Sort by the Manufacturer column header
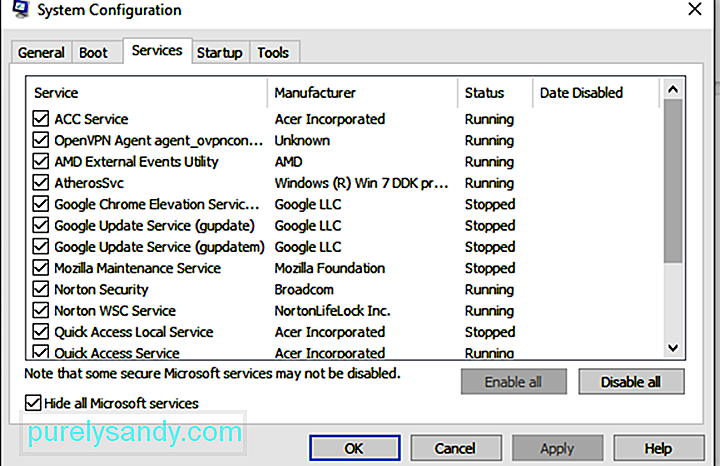The height and width of the screenshot is (466, 720). point(362,93)
